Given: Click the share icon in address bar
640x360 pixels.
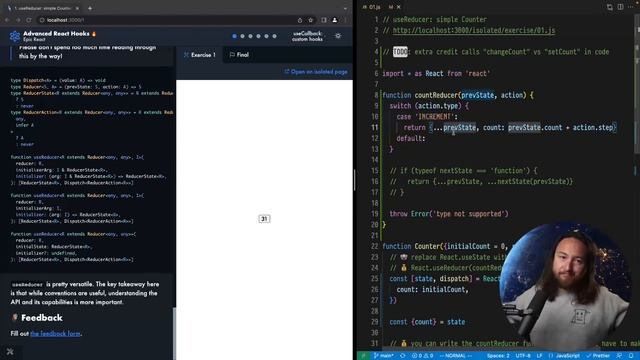Looking at the screenshot, I should [x=300, y=20].
